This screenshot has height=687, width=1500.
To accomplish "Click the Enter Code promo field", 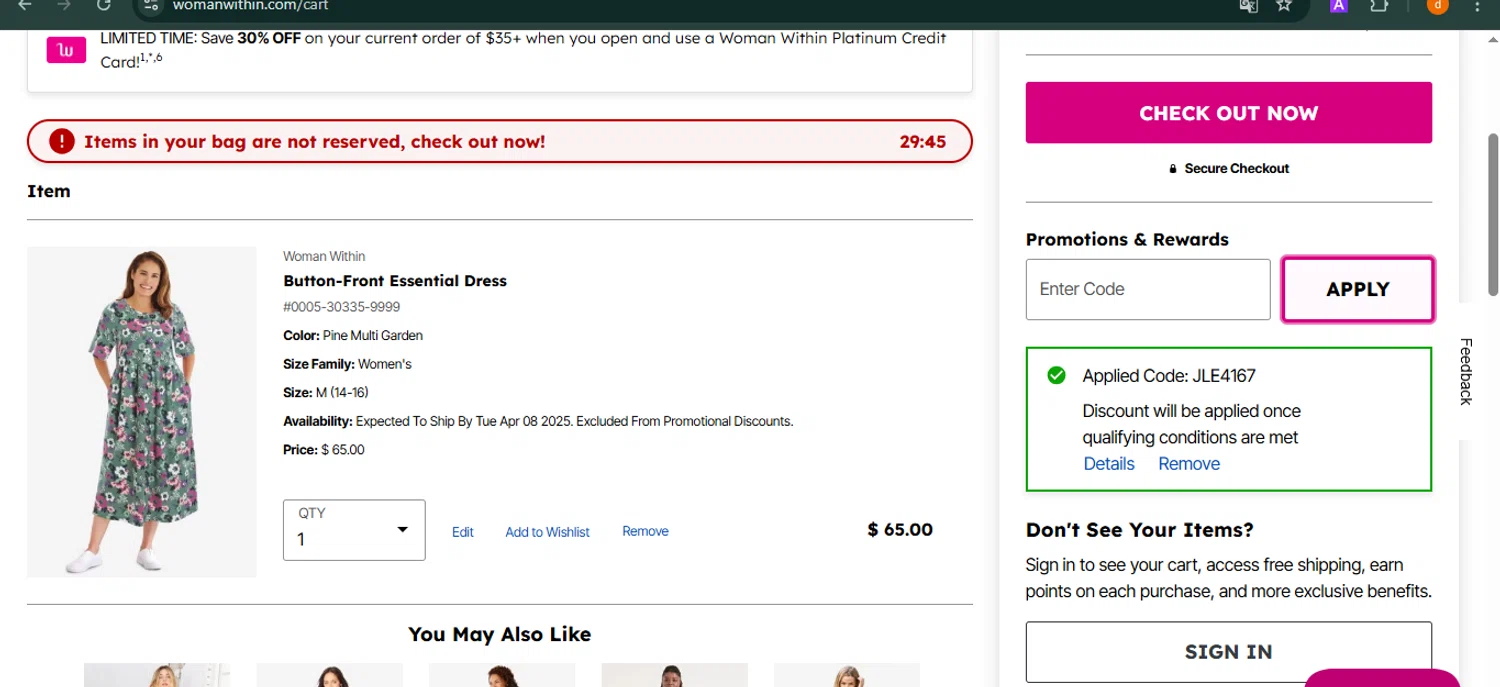I will coord(1147,289).
